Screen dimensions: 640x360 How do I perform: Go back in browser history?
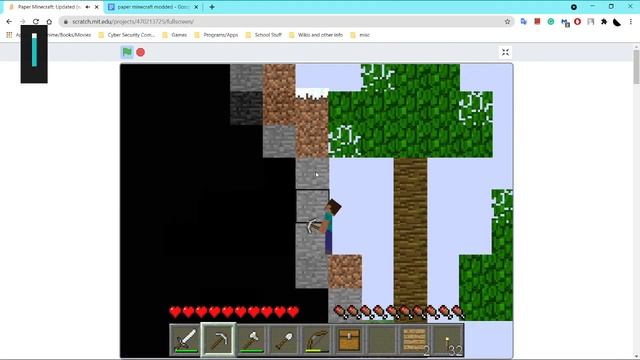(9, 22)
